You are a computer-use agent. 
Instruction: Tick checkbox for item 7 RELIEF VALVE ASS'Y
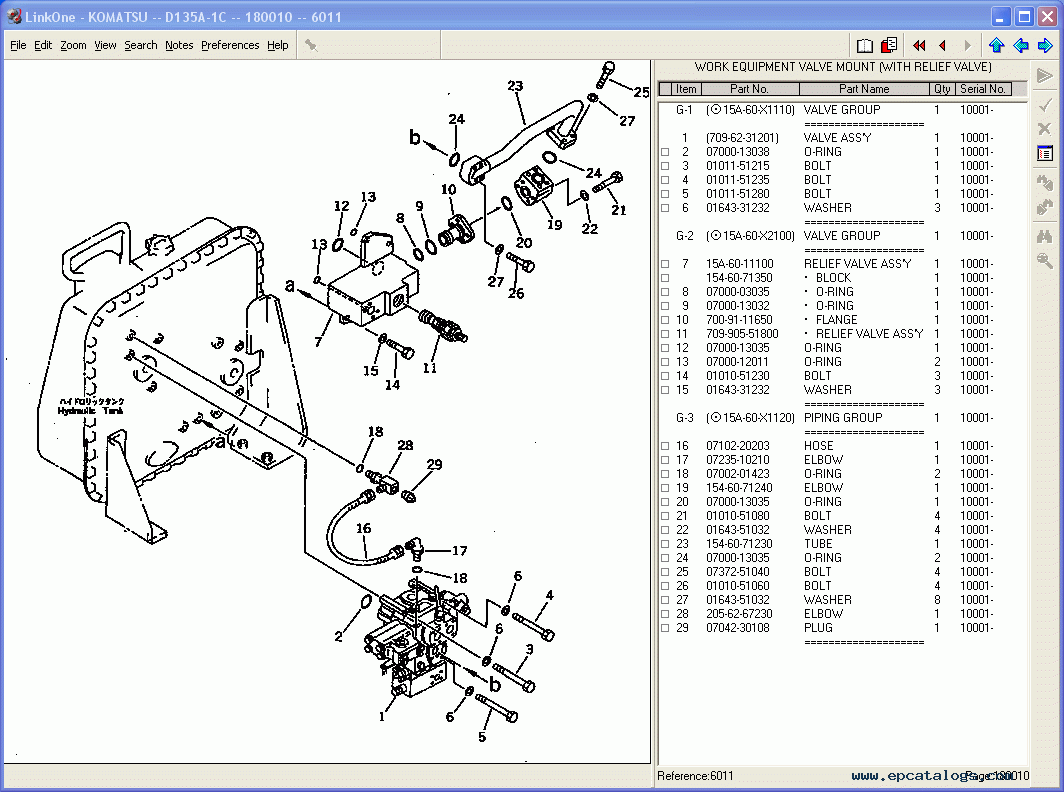point(665,264)
